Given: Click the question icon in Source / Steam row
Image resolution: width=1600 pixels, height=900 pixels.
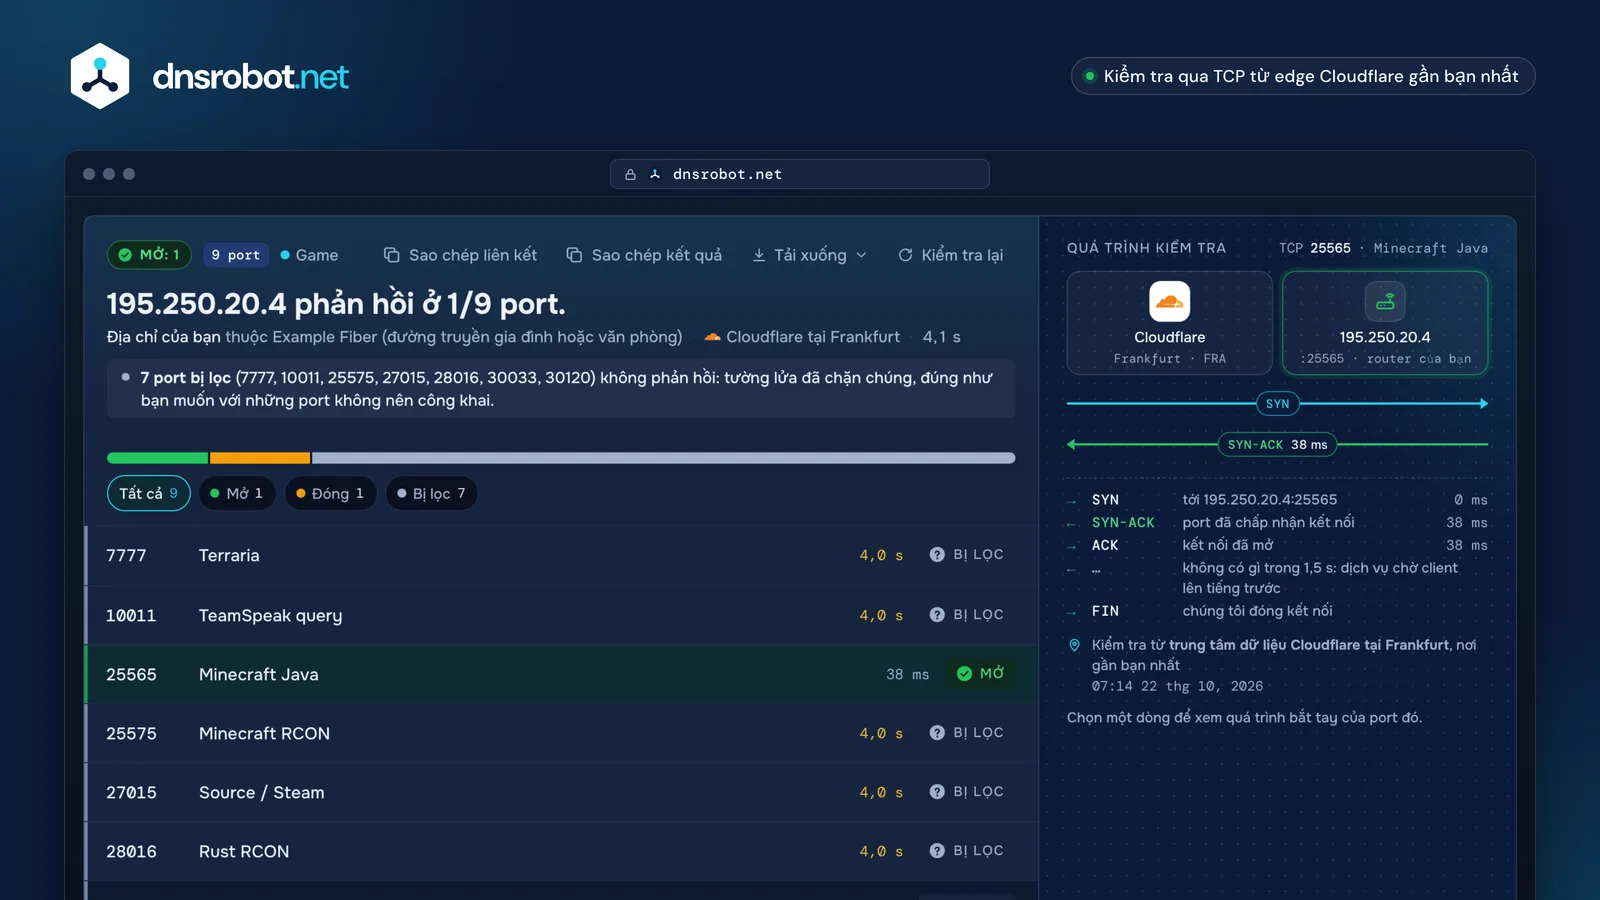Looking at the screenshot, I should click(937, 791).
